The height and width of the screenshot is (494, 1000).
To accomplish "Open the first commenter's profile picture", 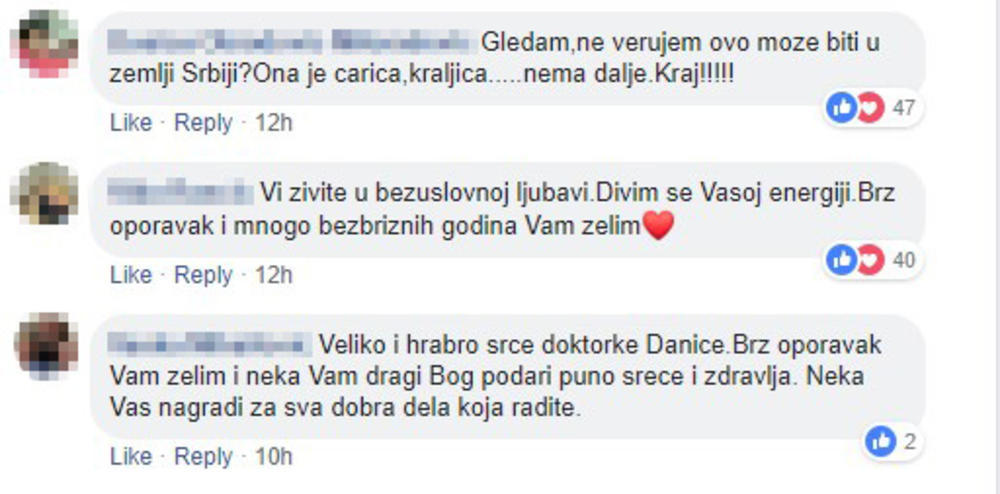I will click(46, 45).
